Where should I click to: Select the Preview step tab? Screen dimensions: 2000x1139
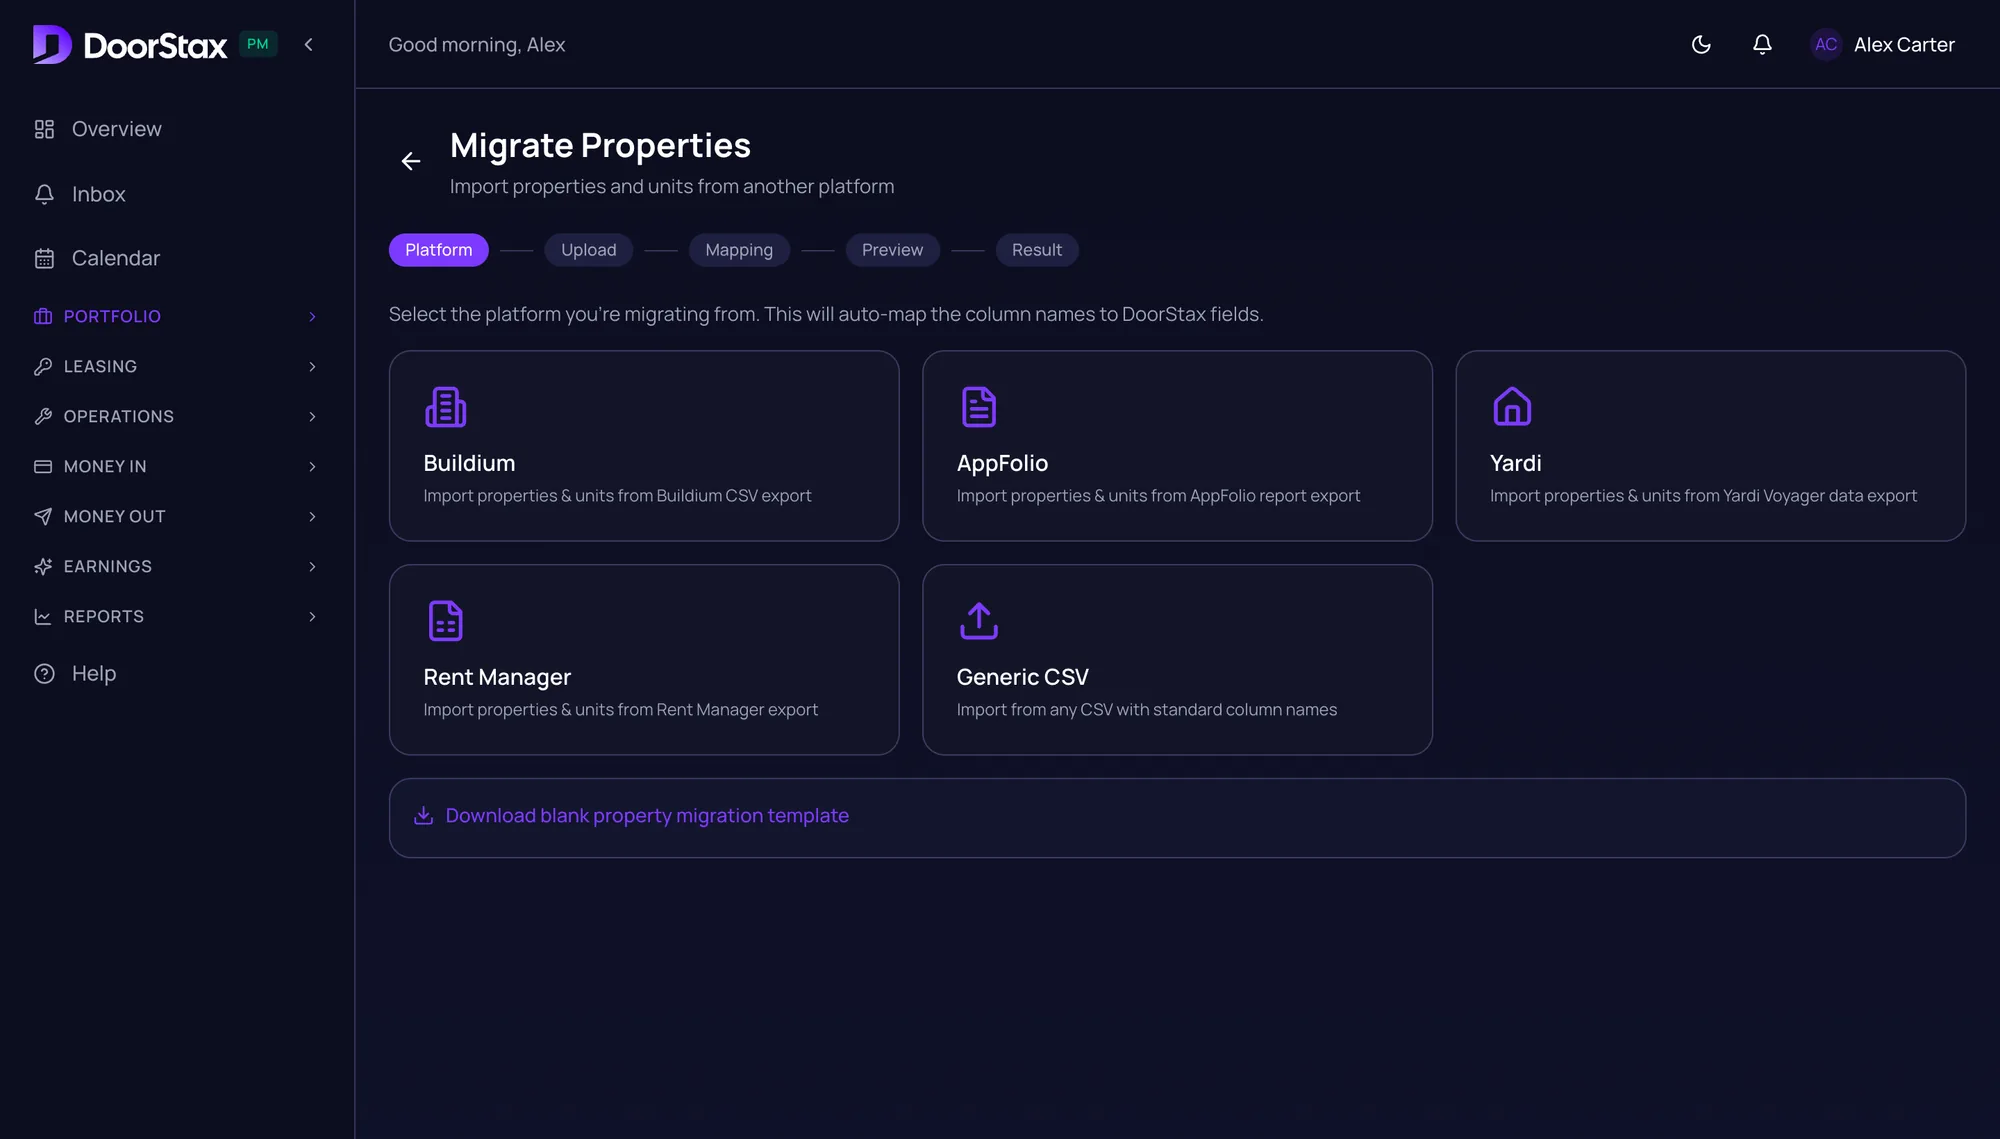pos(892,250)
